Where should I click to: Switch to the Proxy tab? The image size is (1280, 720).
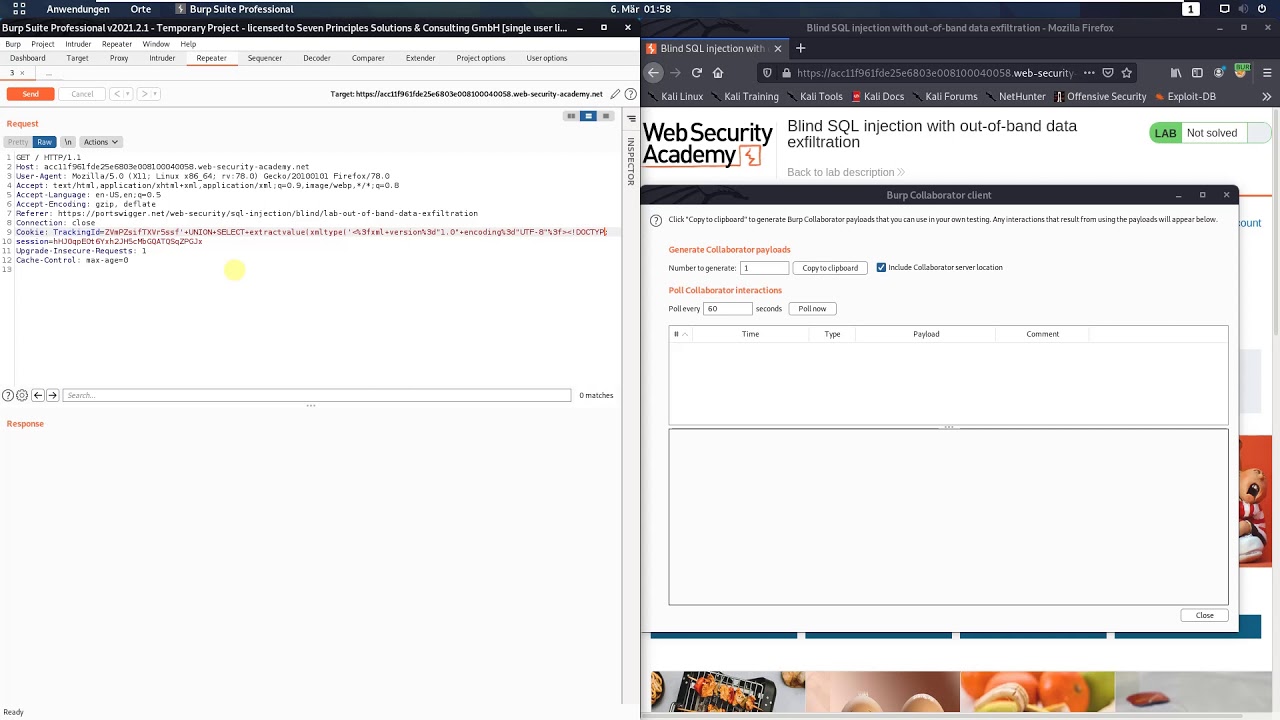click(x=119, y=58)
